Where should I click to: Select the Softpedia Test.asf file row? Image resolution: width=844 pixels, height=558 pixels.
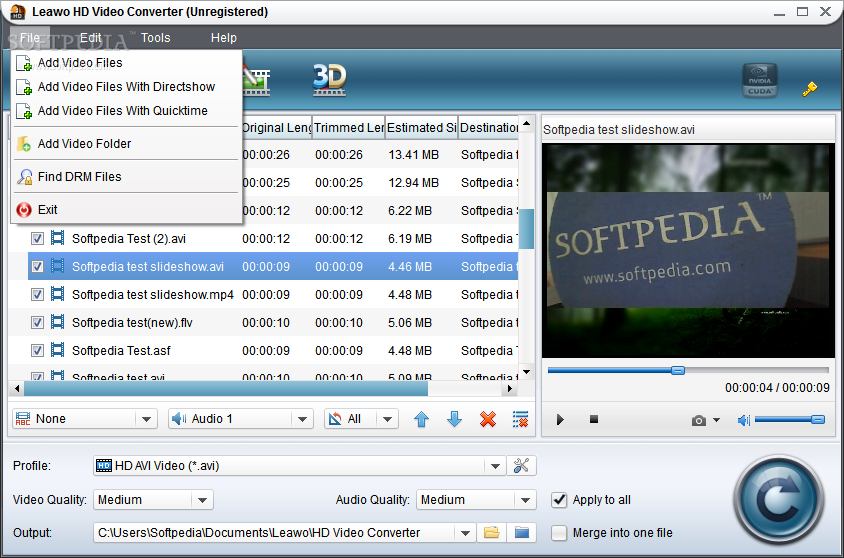pyautogui.click(x=273, y=350)
